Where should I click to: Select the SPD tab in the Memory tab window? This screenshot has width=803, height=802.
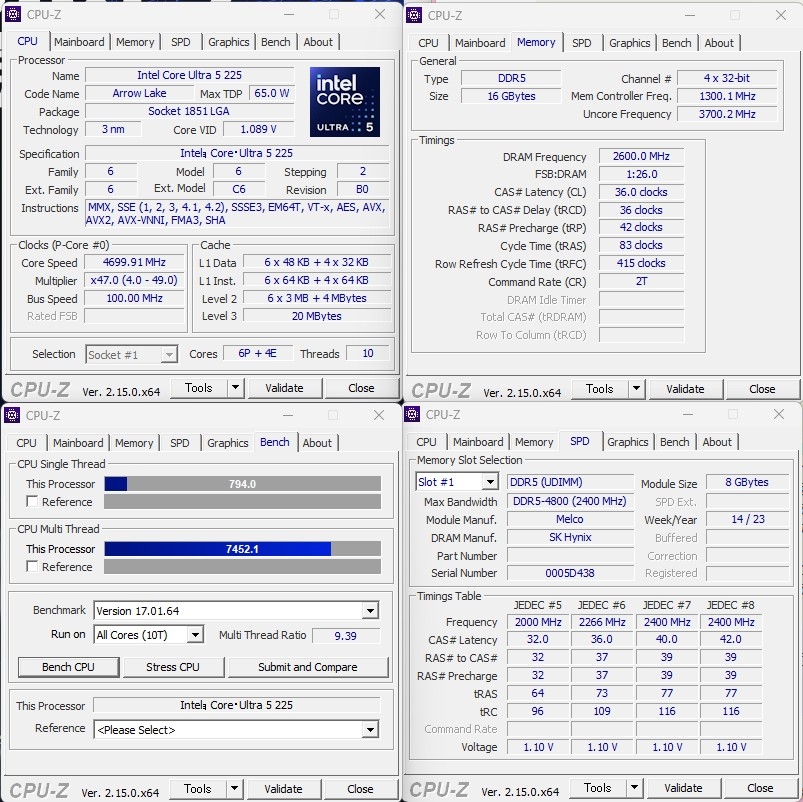point(582,43)
